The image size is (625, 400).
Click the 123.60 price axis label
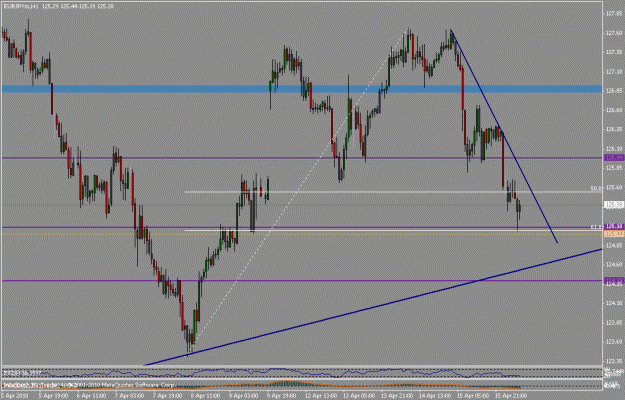(x=614, y=342)
